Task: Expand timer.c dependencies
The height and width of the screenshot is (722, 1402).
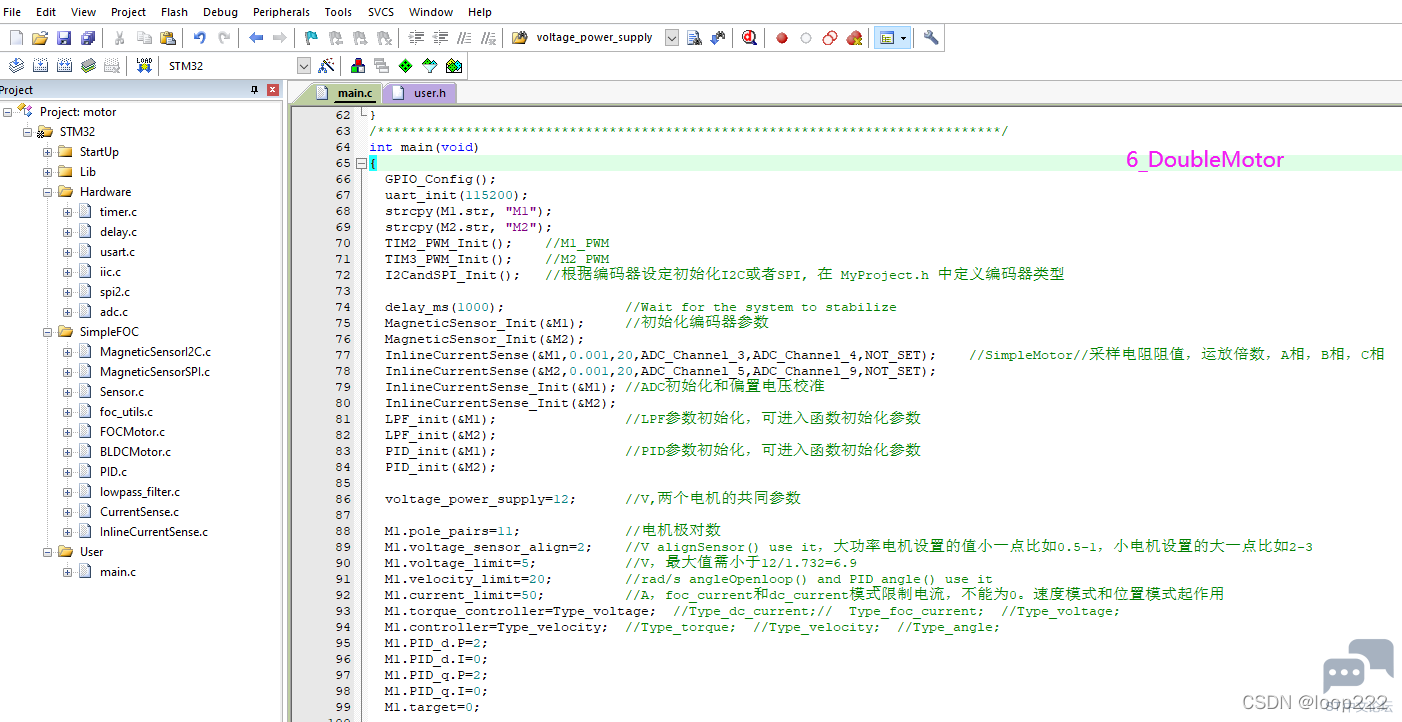Action: click(x=68, y=212)
